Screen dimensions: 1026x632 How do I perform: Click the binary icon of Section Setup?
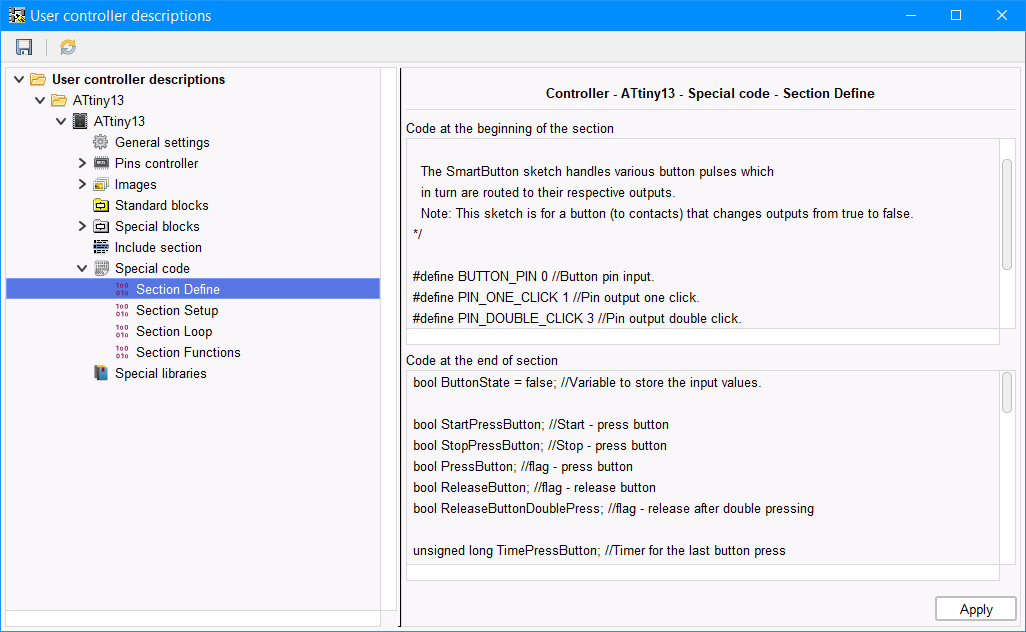point(122,310)
